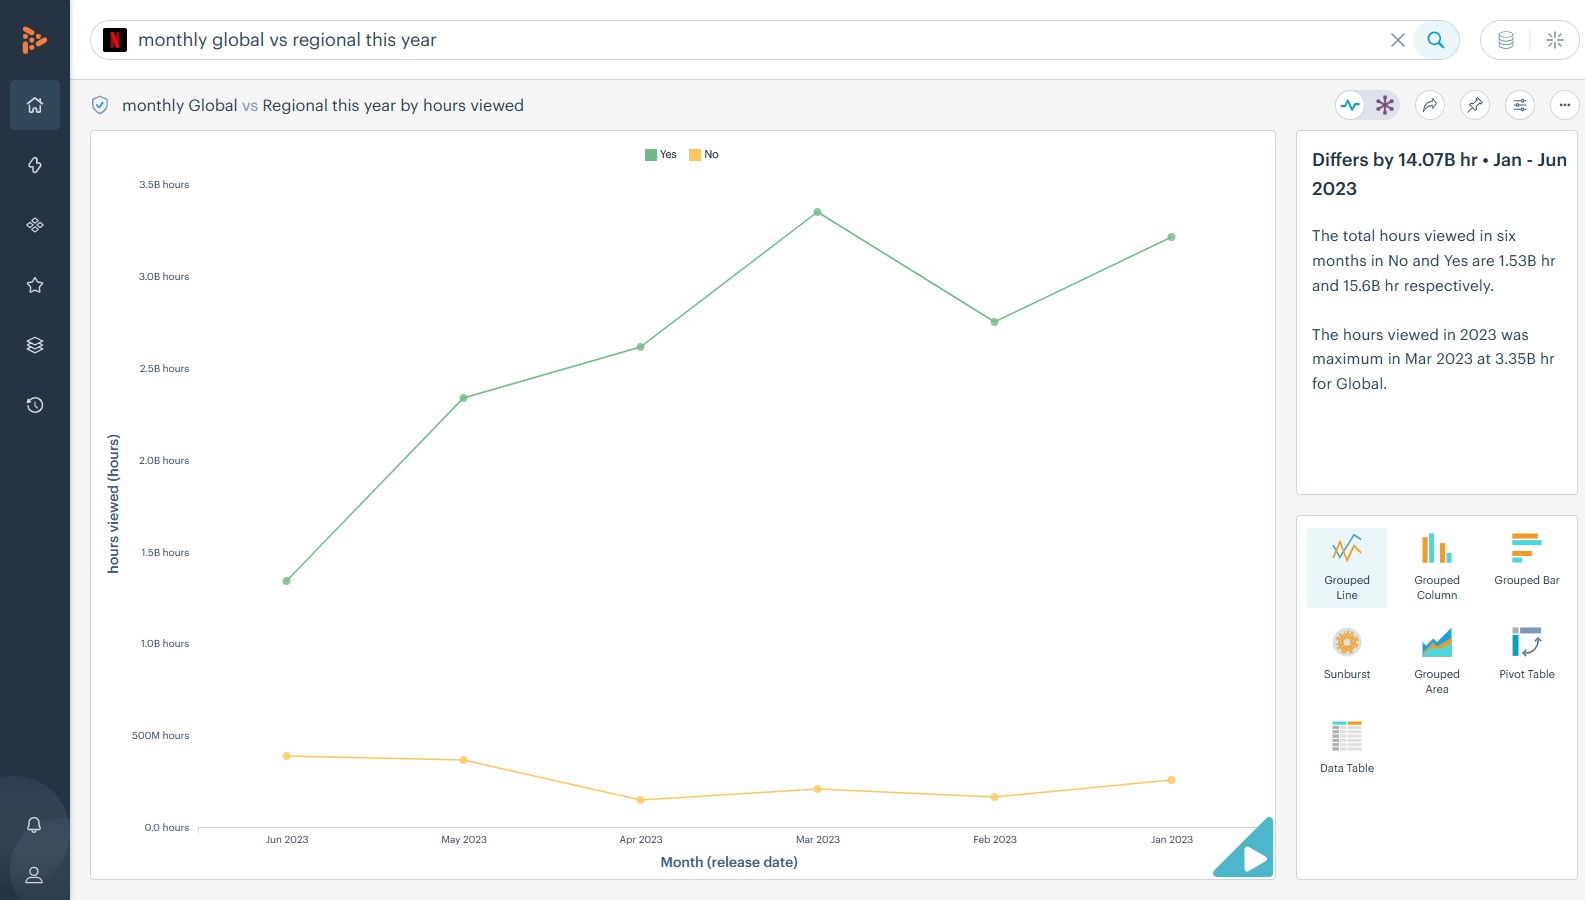Click the Netflix dataset icon in the search bar
This screenshot has width=1585, height=900.
click(115, 40)
